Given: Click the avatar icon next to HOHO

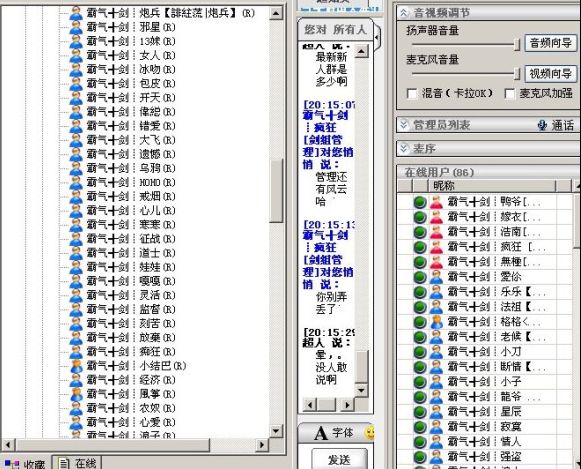Looking at the screenshot, I should click(x=76, y=182).
